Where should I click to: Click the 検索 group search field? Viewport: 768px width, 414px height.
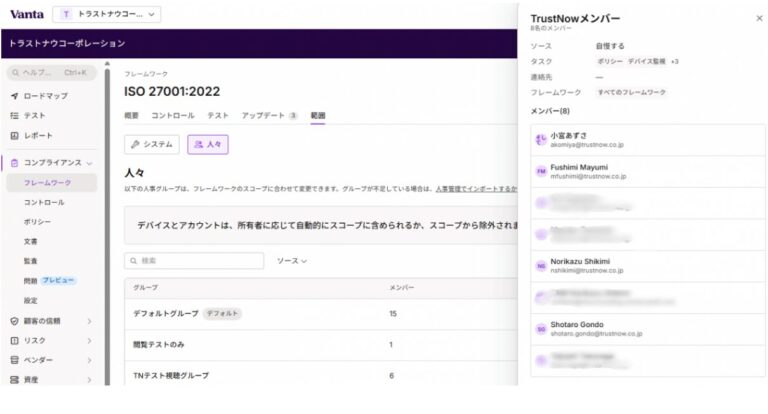(194, 261)
